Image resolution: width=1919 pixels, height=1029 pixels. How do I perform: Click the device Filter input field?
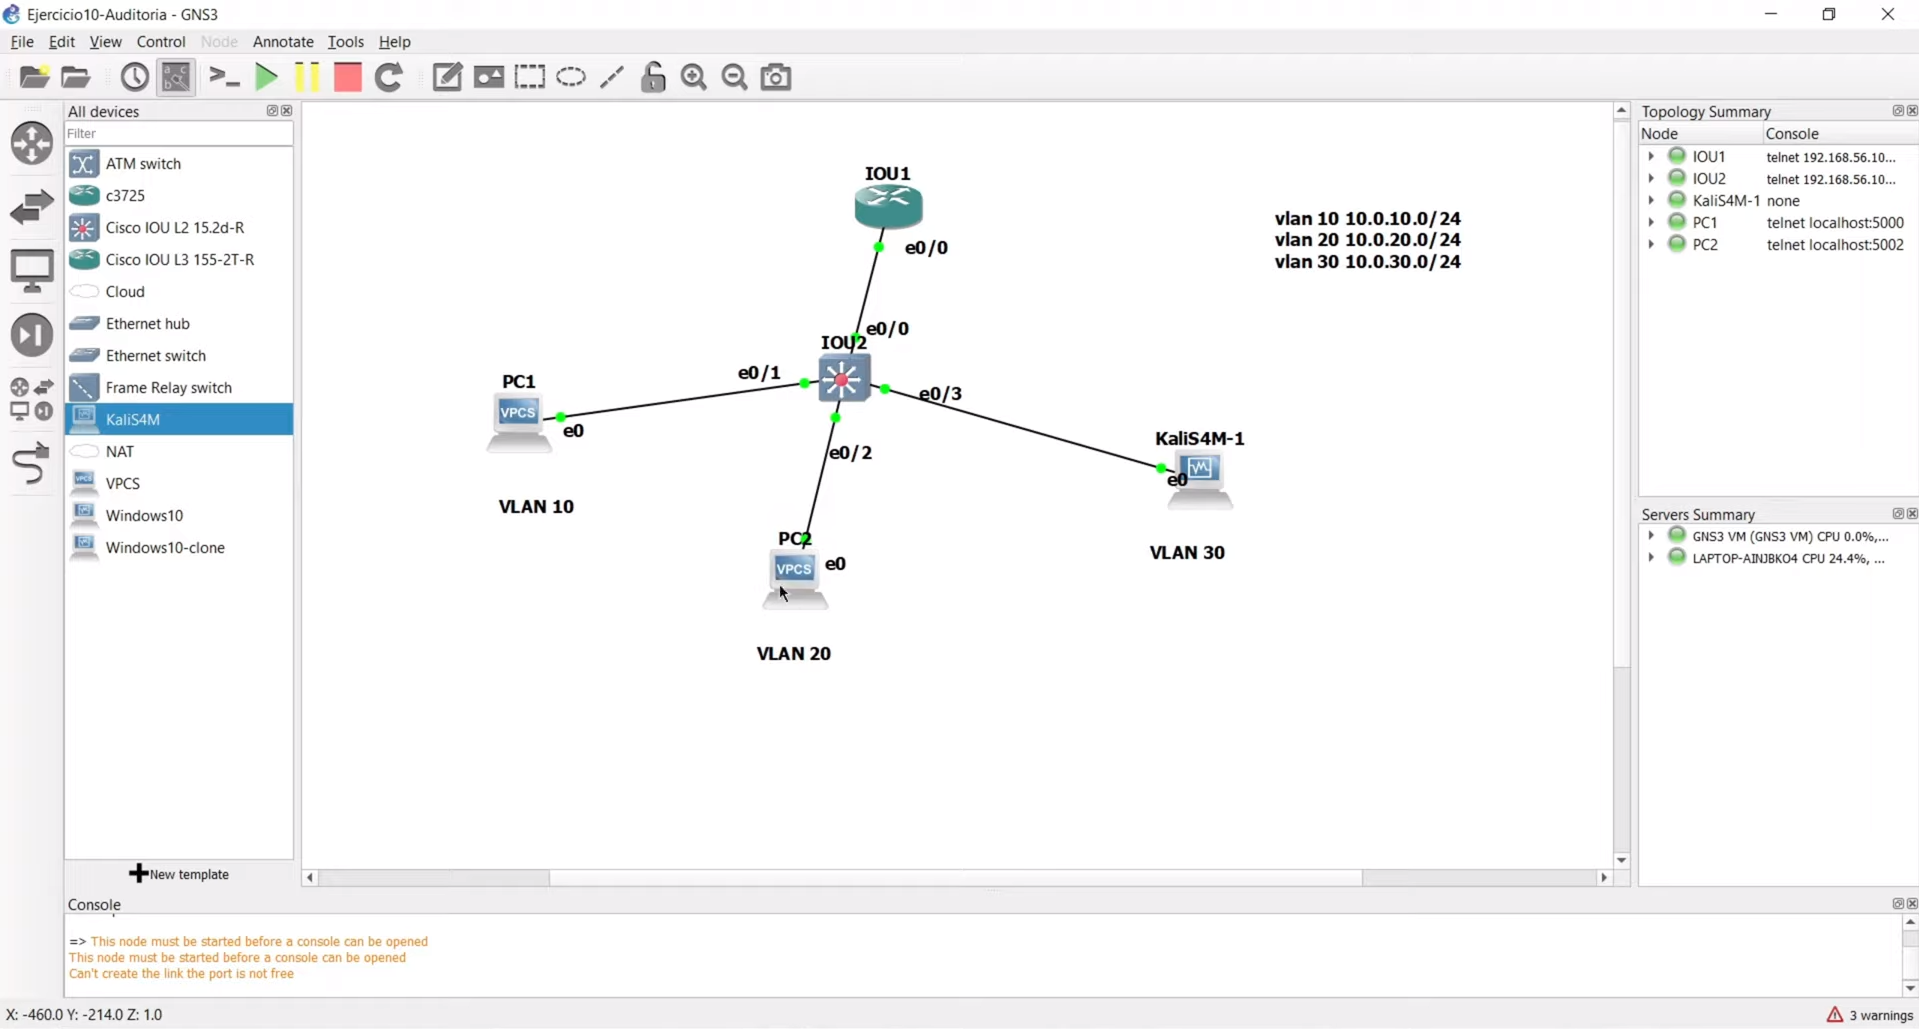coord(178,133)
